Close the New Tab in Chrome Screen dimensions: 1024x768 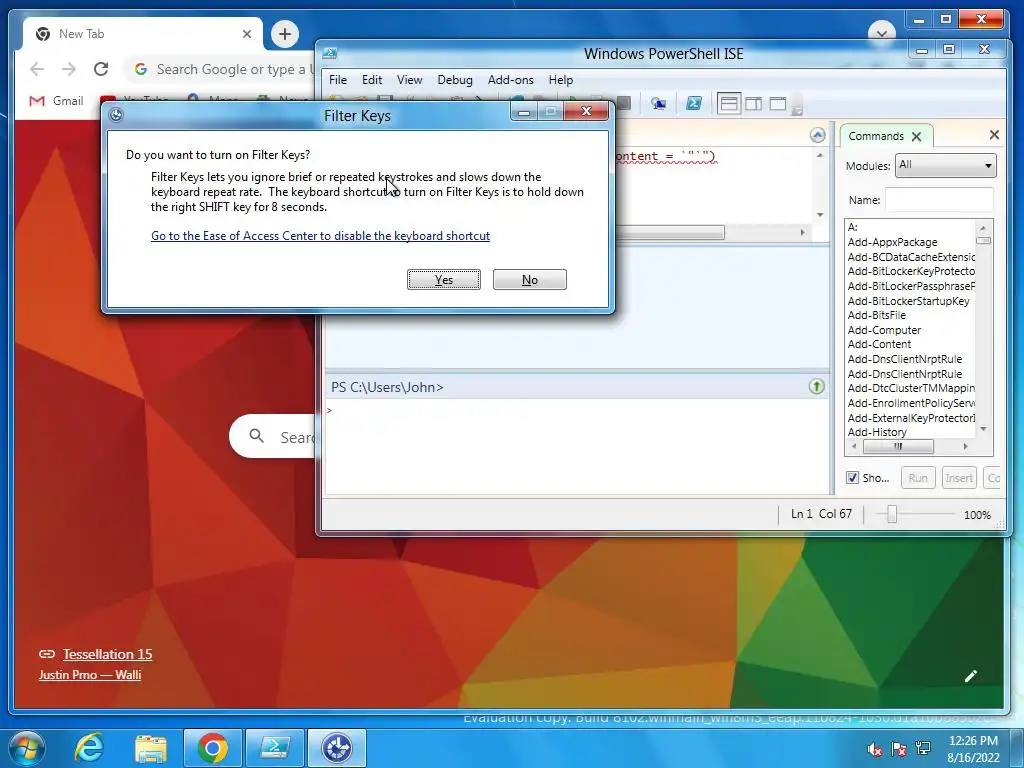click(x=247, y=34)
